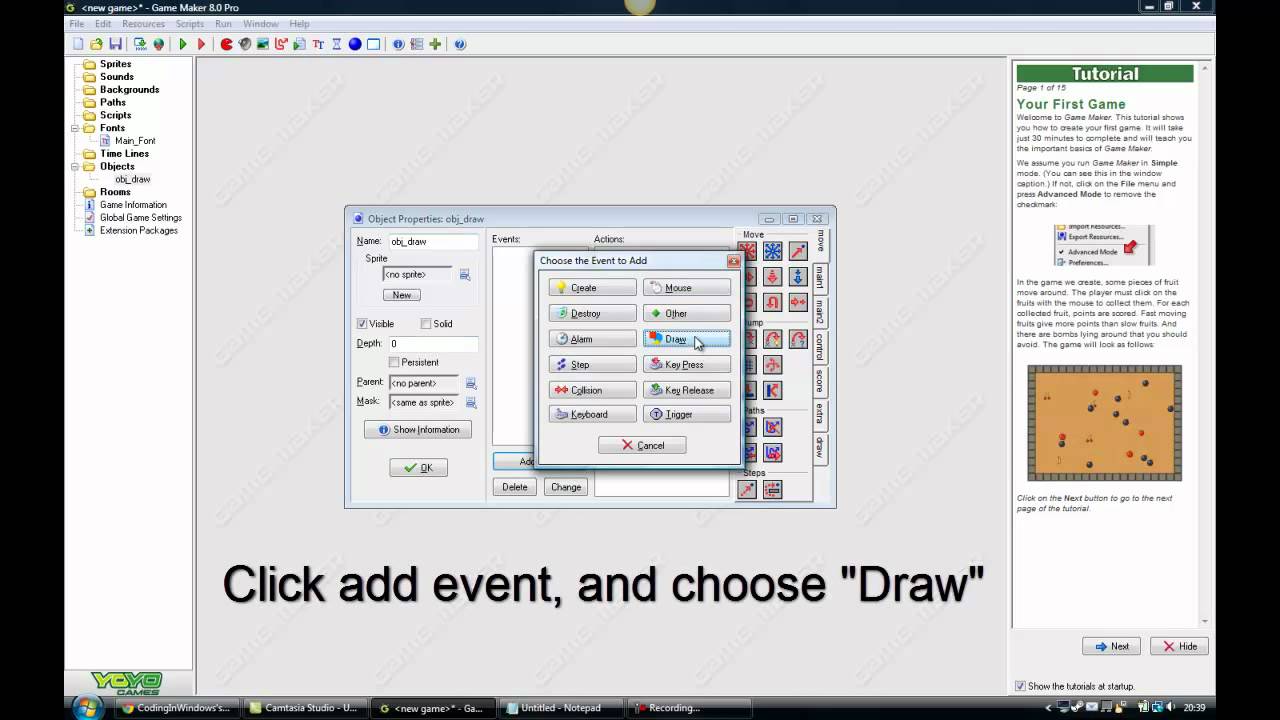Enable the Persistent checkbox

[394, 362]
